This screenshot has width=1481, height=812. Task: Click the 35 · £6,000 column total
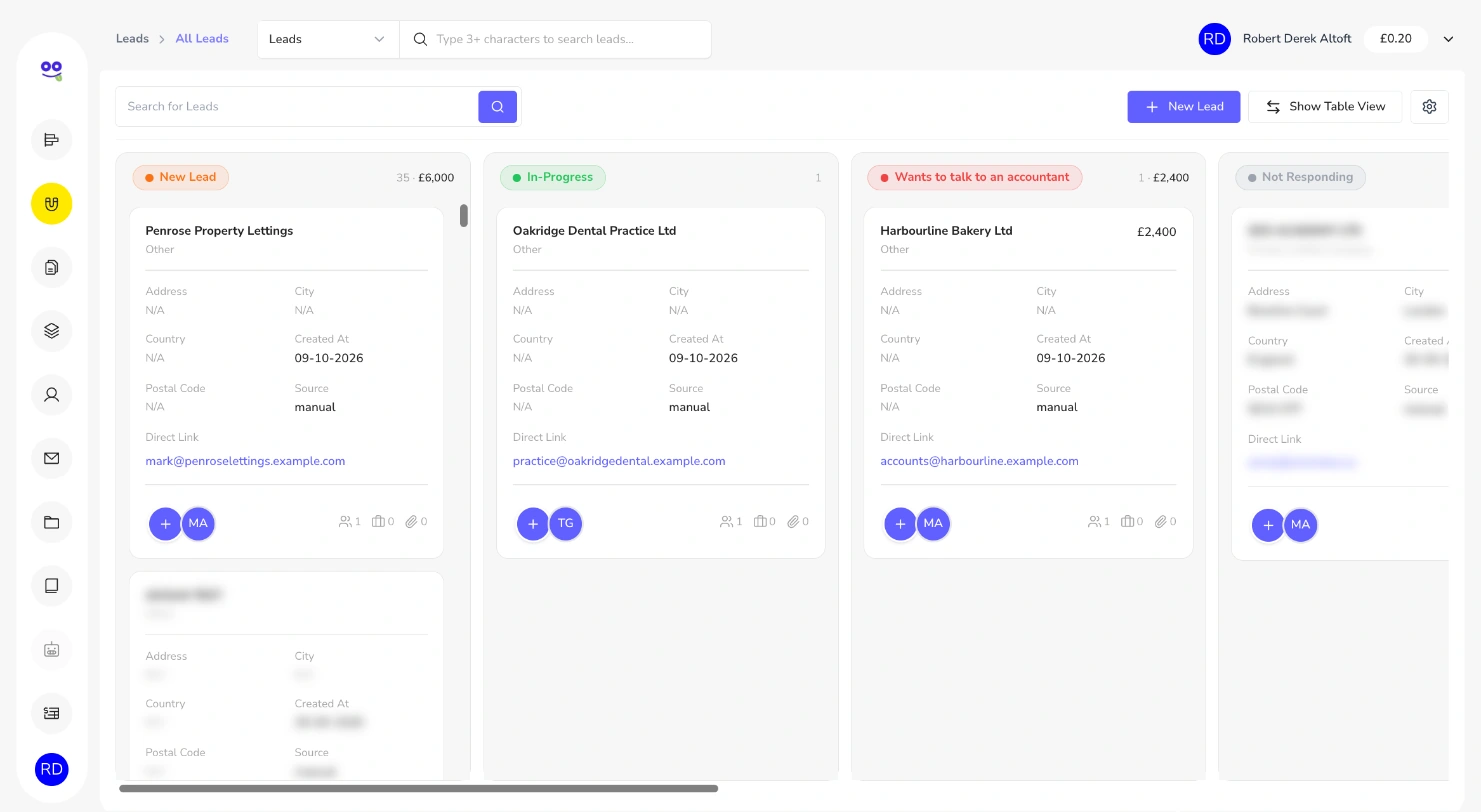point(425,178)
